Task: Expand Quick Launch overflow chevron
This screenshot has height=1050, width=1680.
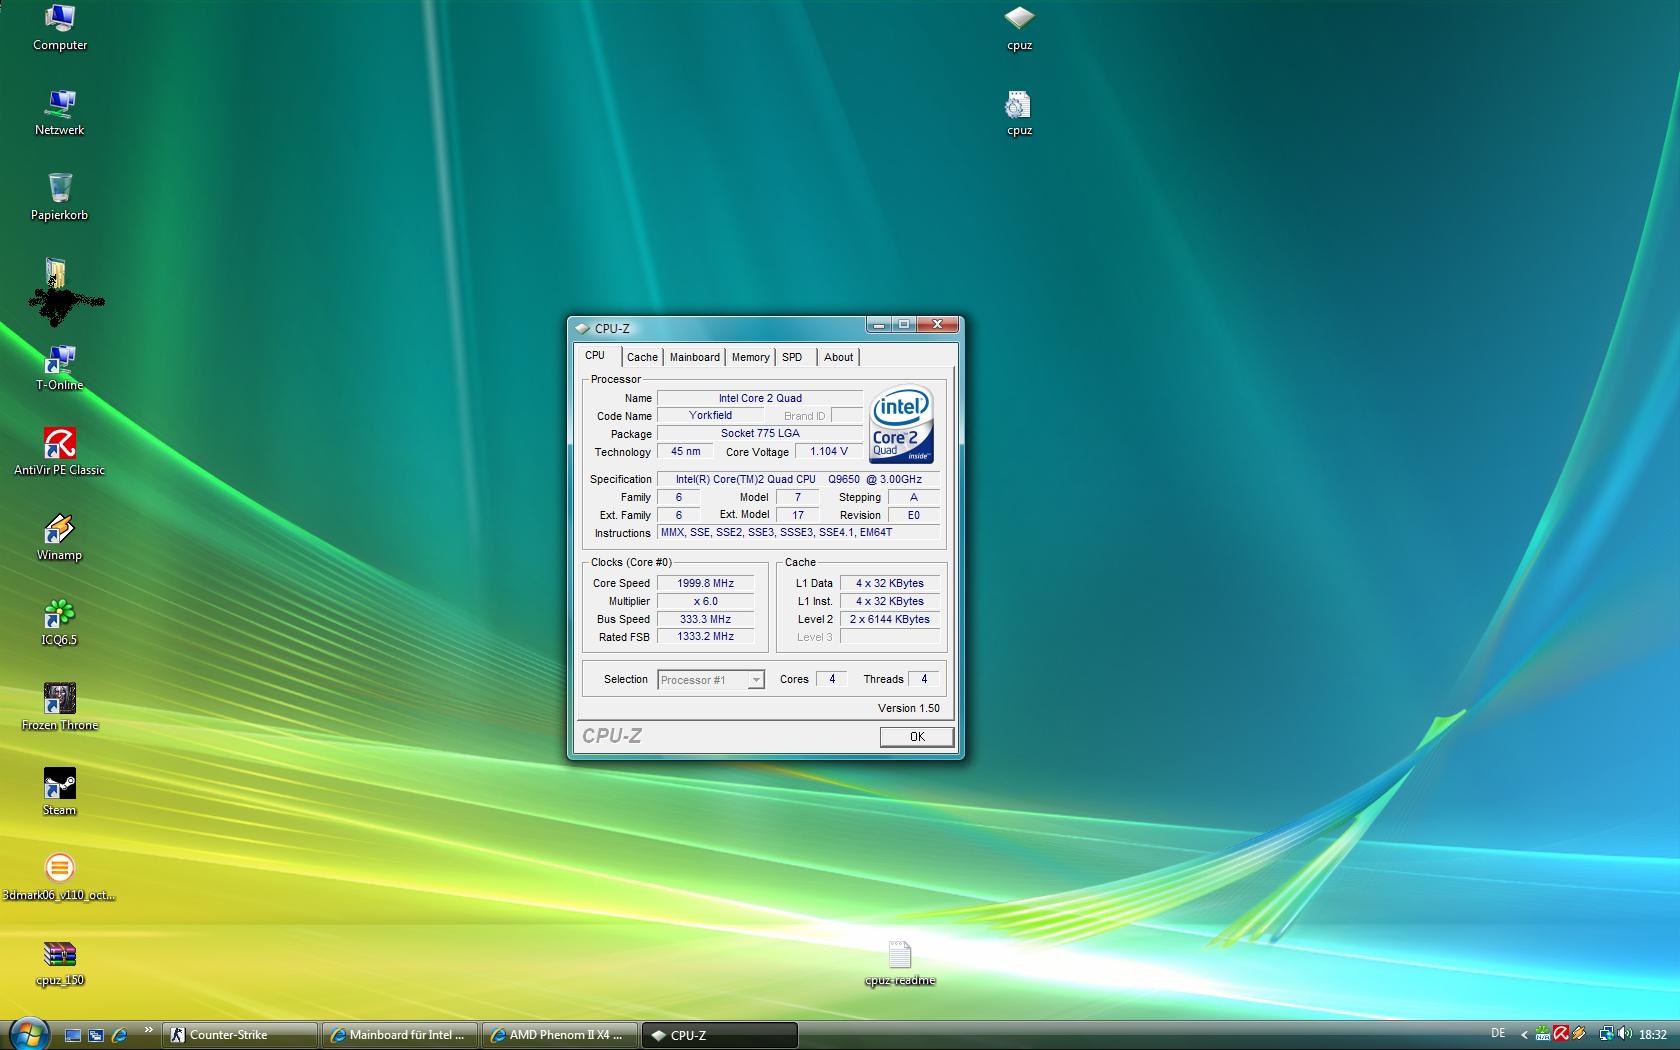Action: (x=148, y=1030)
